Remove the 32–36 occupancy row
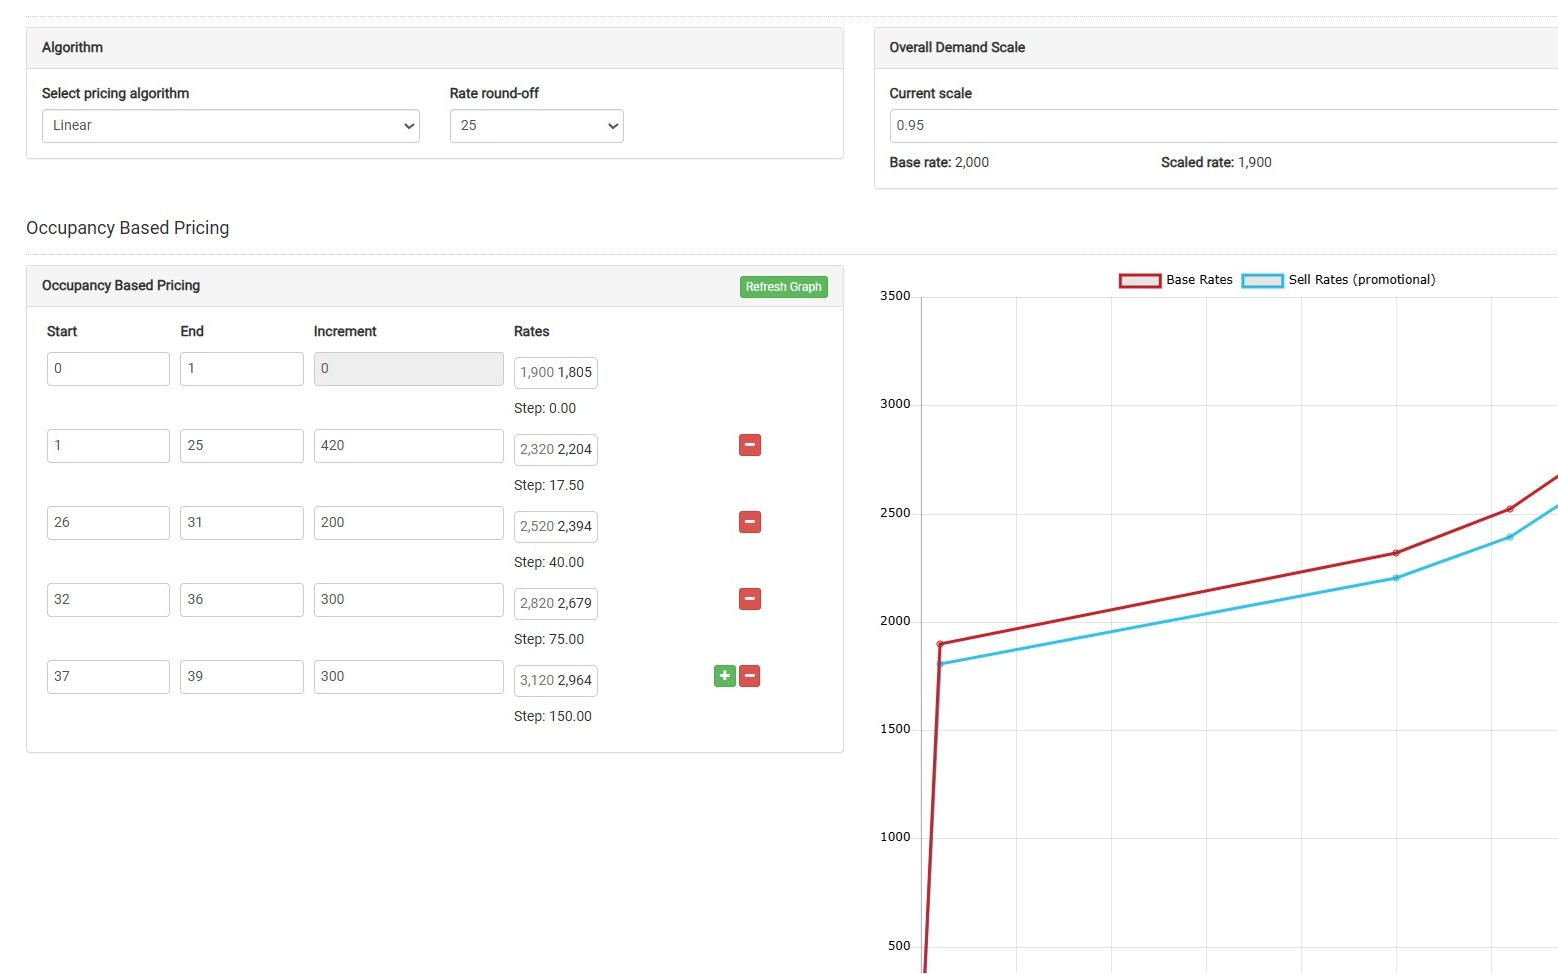Screen dimensions: 1558x974 pyautogui.click(x=749, y=599)
